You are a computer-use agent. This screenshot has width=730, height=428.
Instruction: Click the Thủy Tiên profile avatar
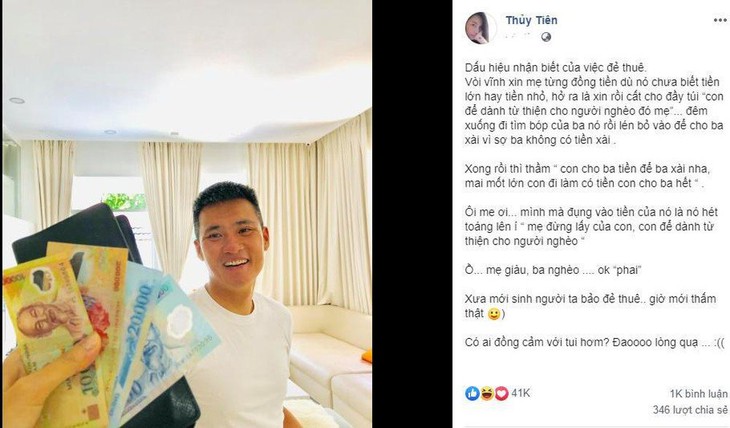tap(480, 28)
